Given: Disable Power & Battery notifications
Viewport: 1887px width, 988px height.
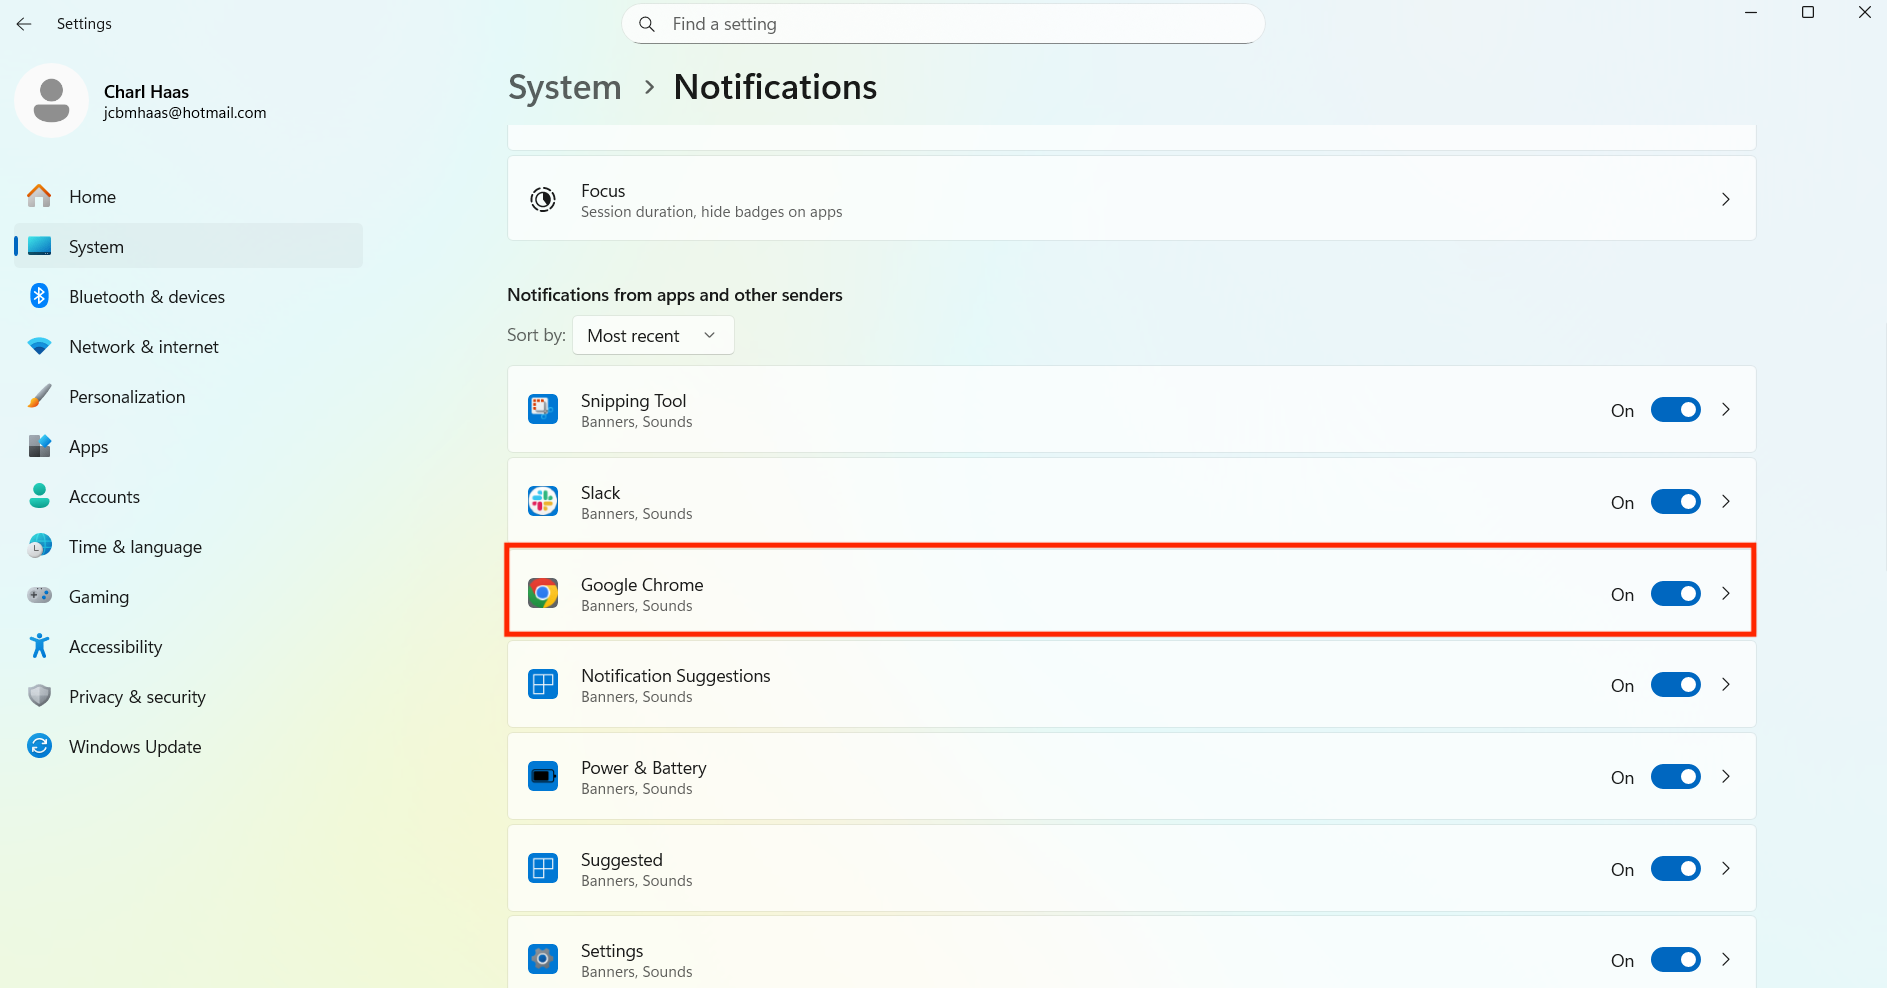Looking at the screenshot, I should click(1675, 776).
